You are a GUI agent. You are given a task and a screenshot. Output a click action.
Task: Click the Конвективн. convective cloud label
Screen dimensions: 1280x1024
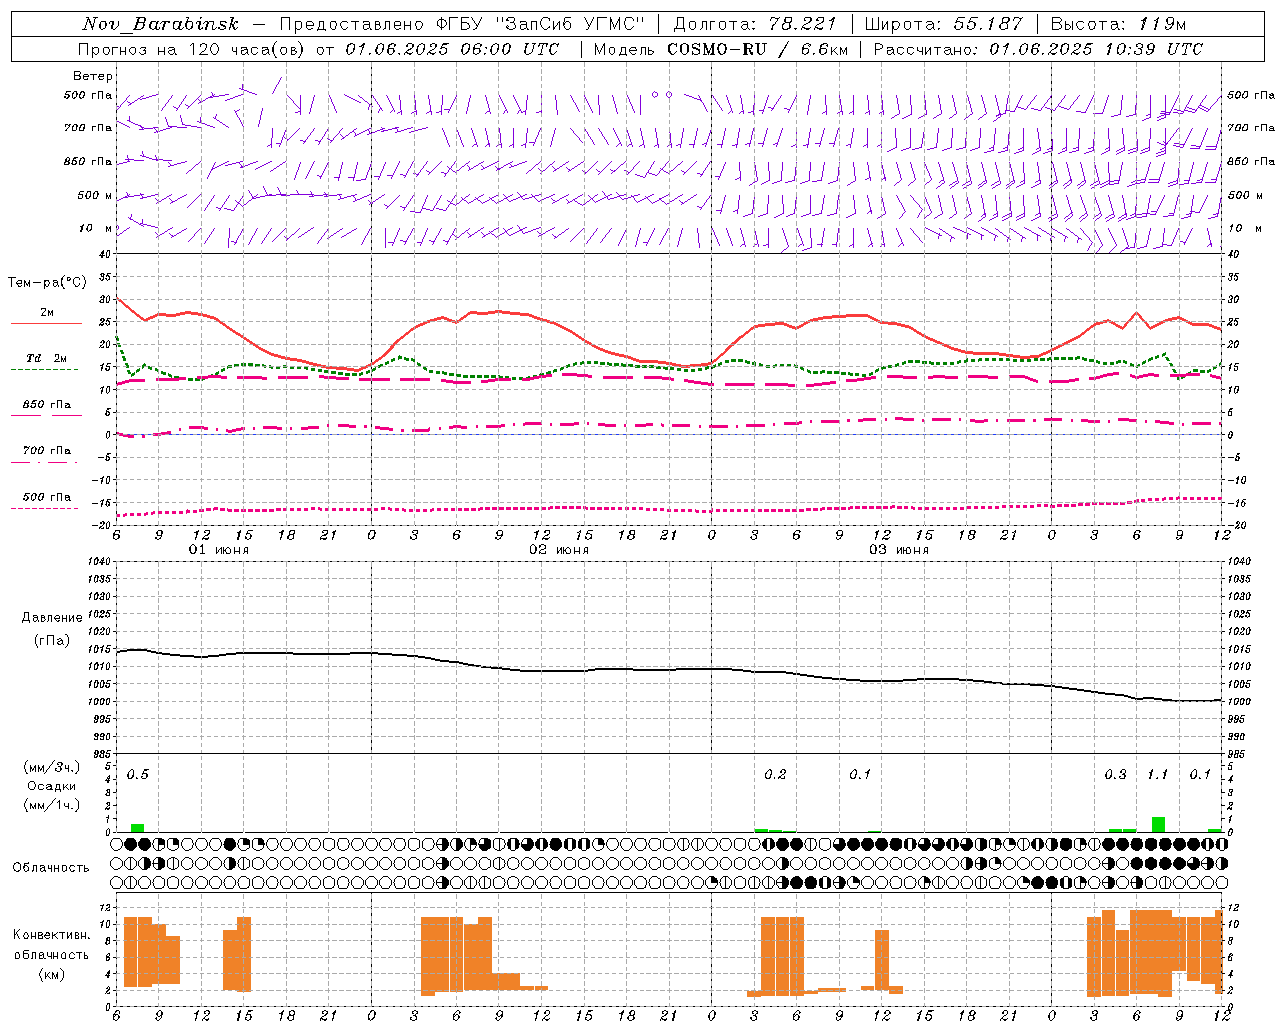(51, 935)
